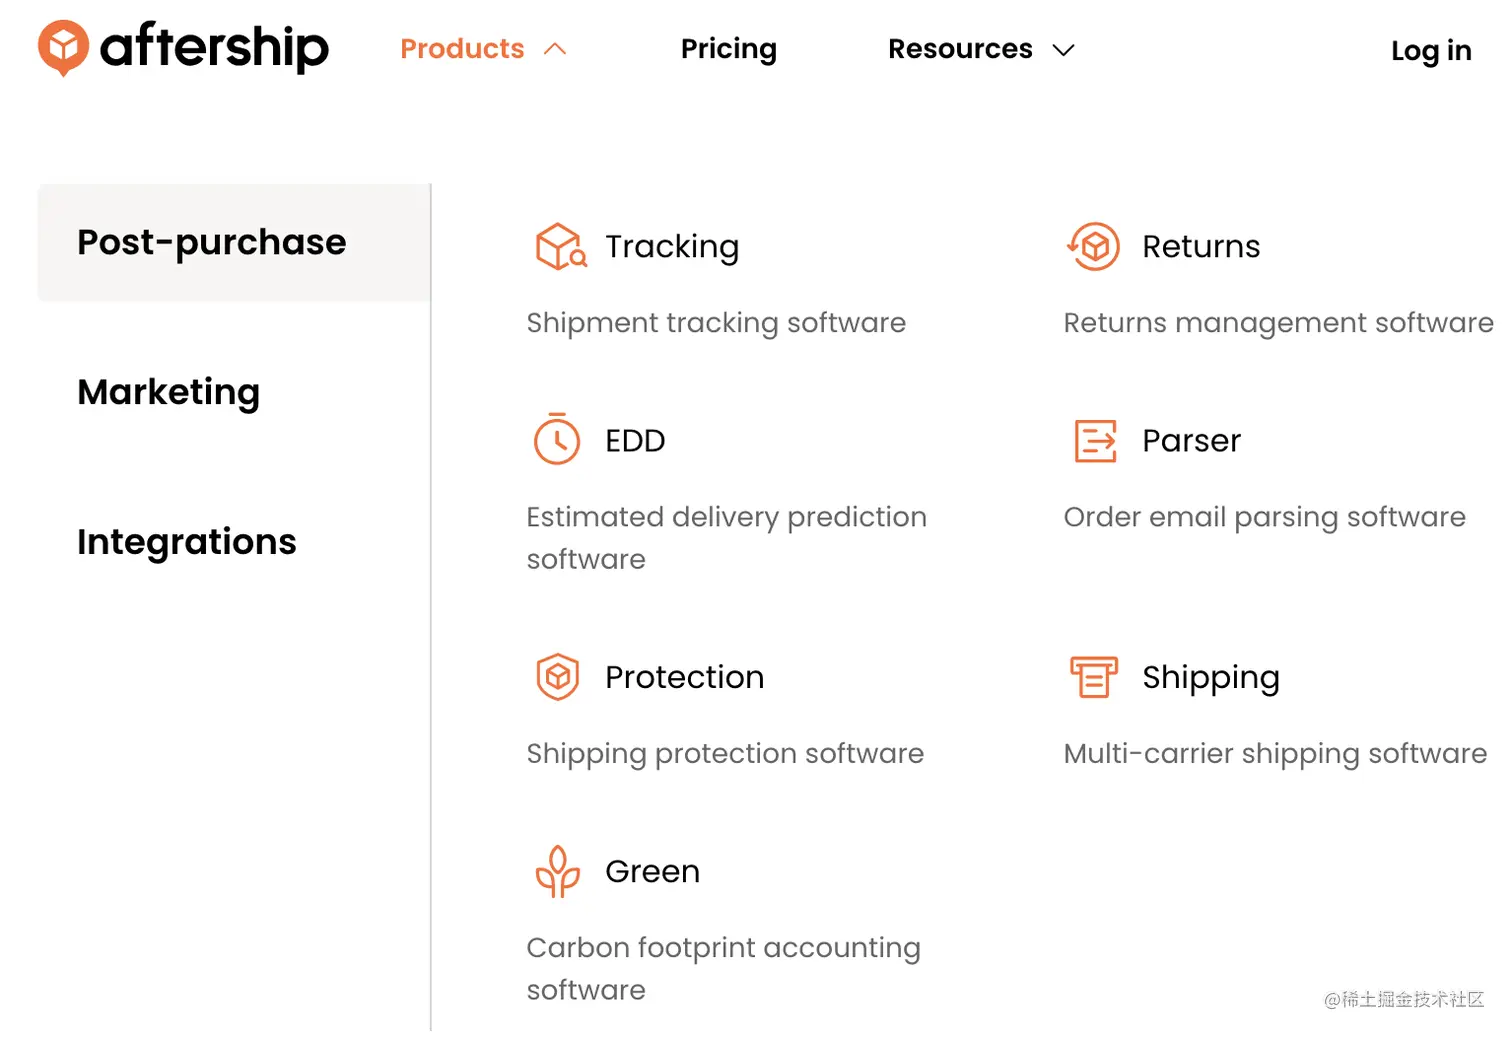
Task: Go to Shipment tracking software description
Action: [716, 323]
